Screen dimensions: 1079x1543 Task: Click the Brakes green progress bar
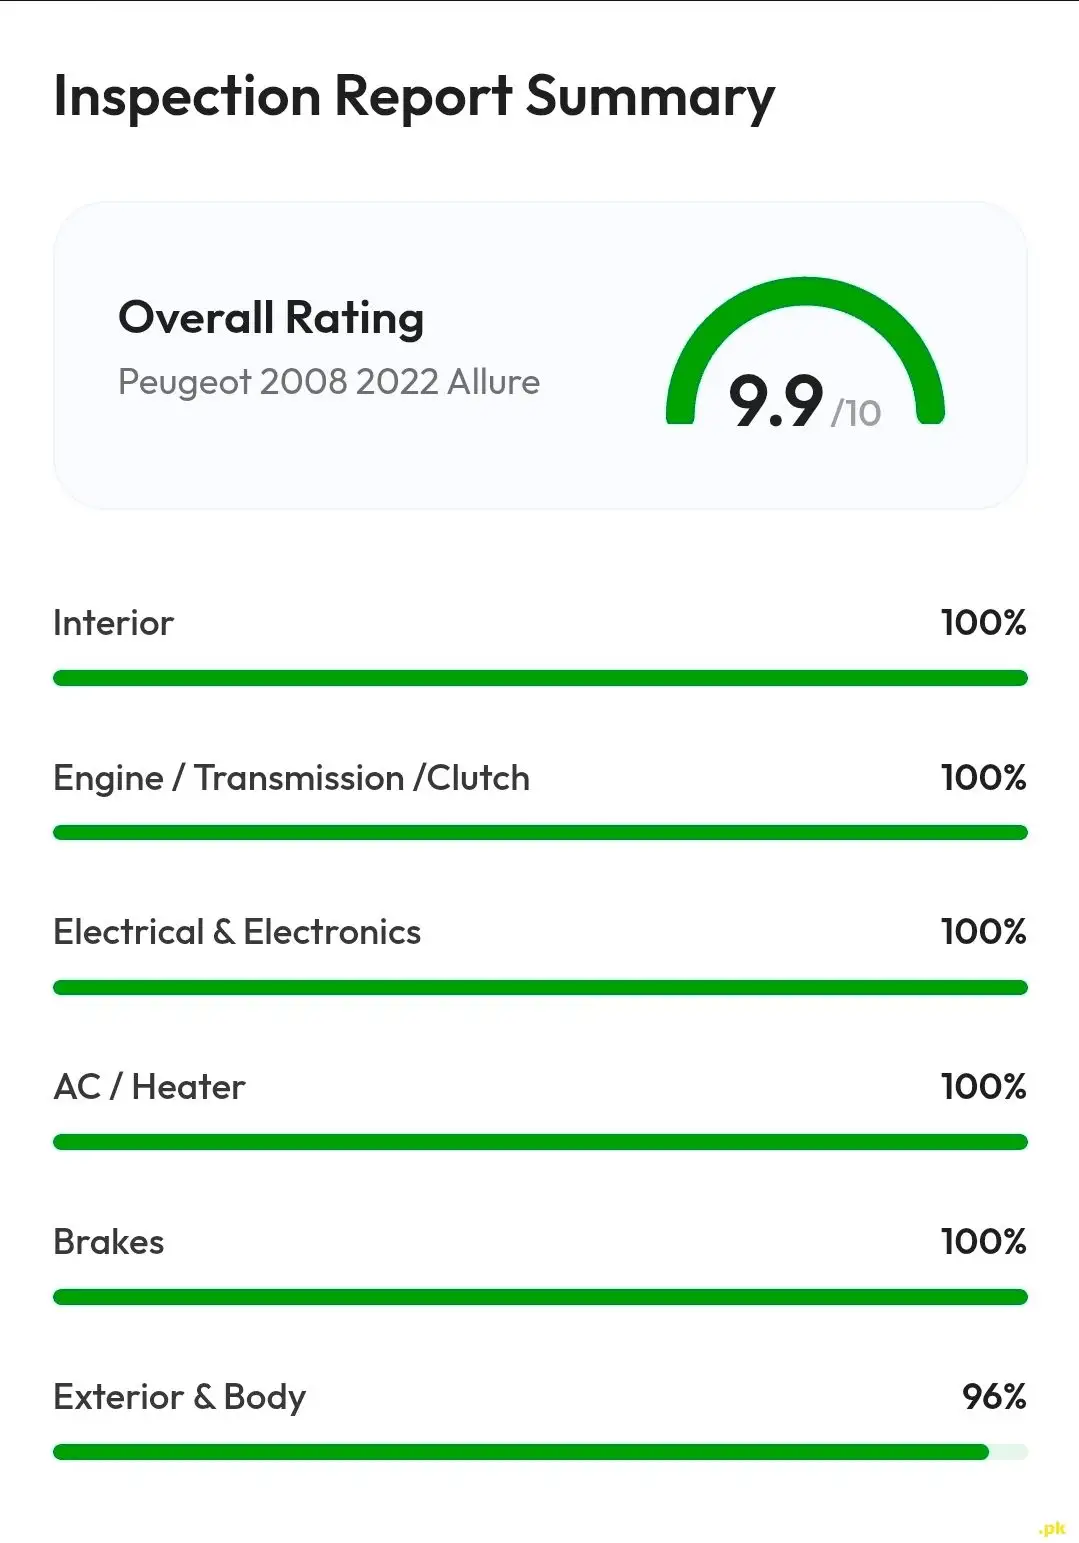click(x=540, y=1297)
